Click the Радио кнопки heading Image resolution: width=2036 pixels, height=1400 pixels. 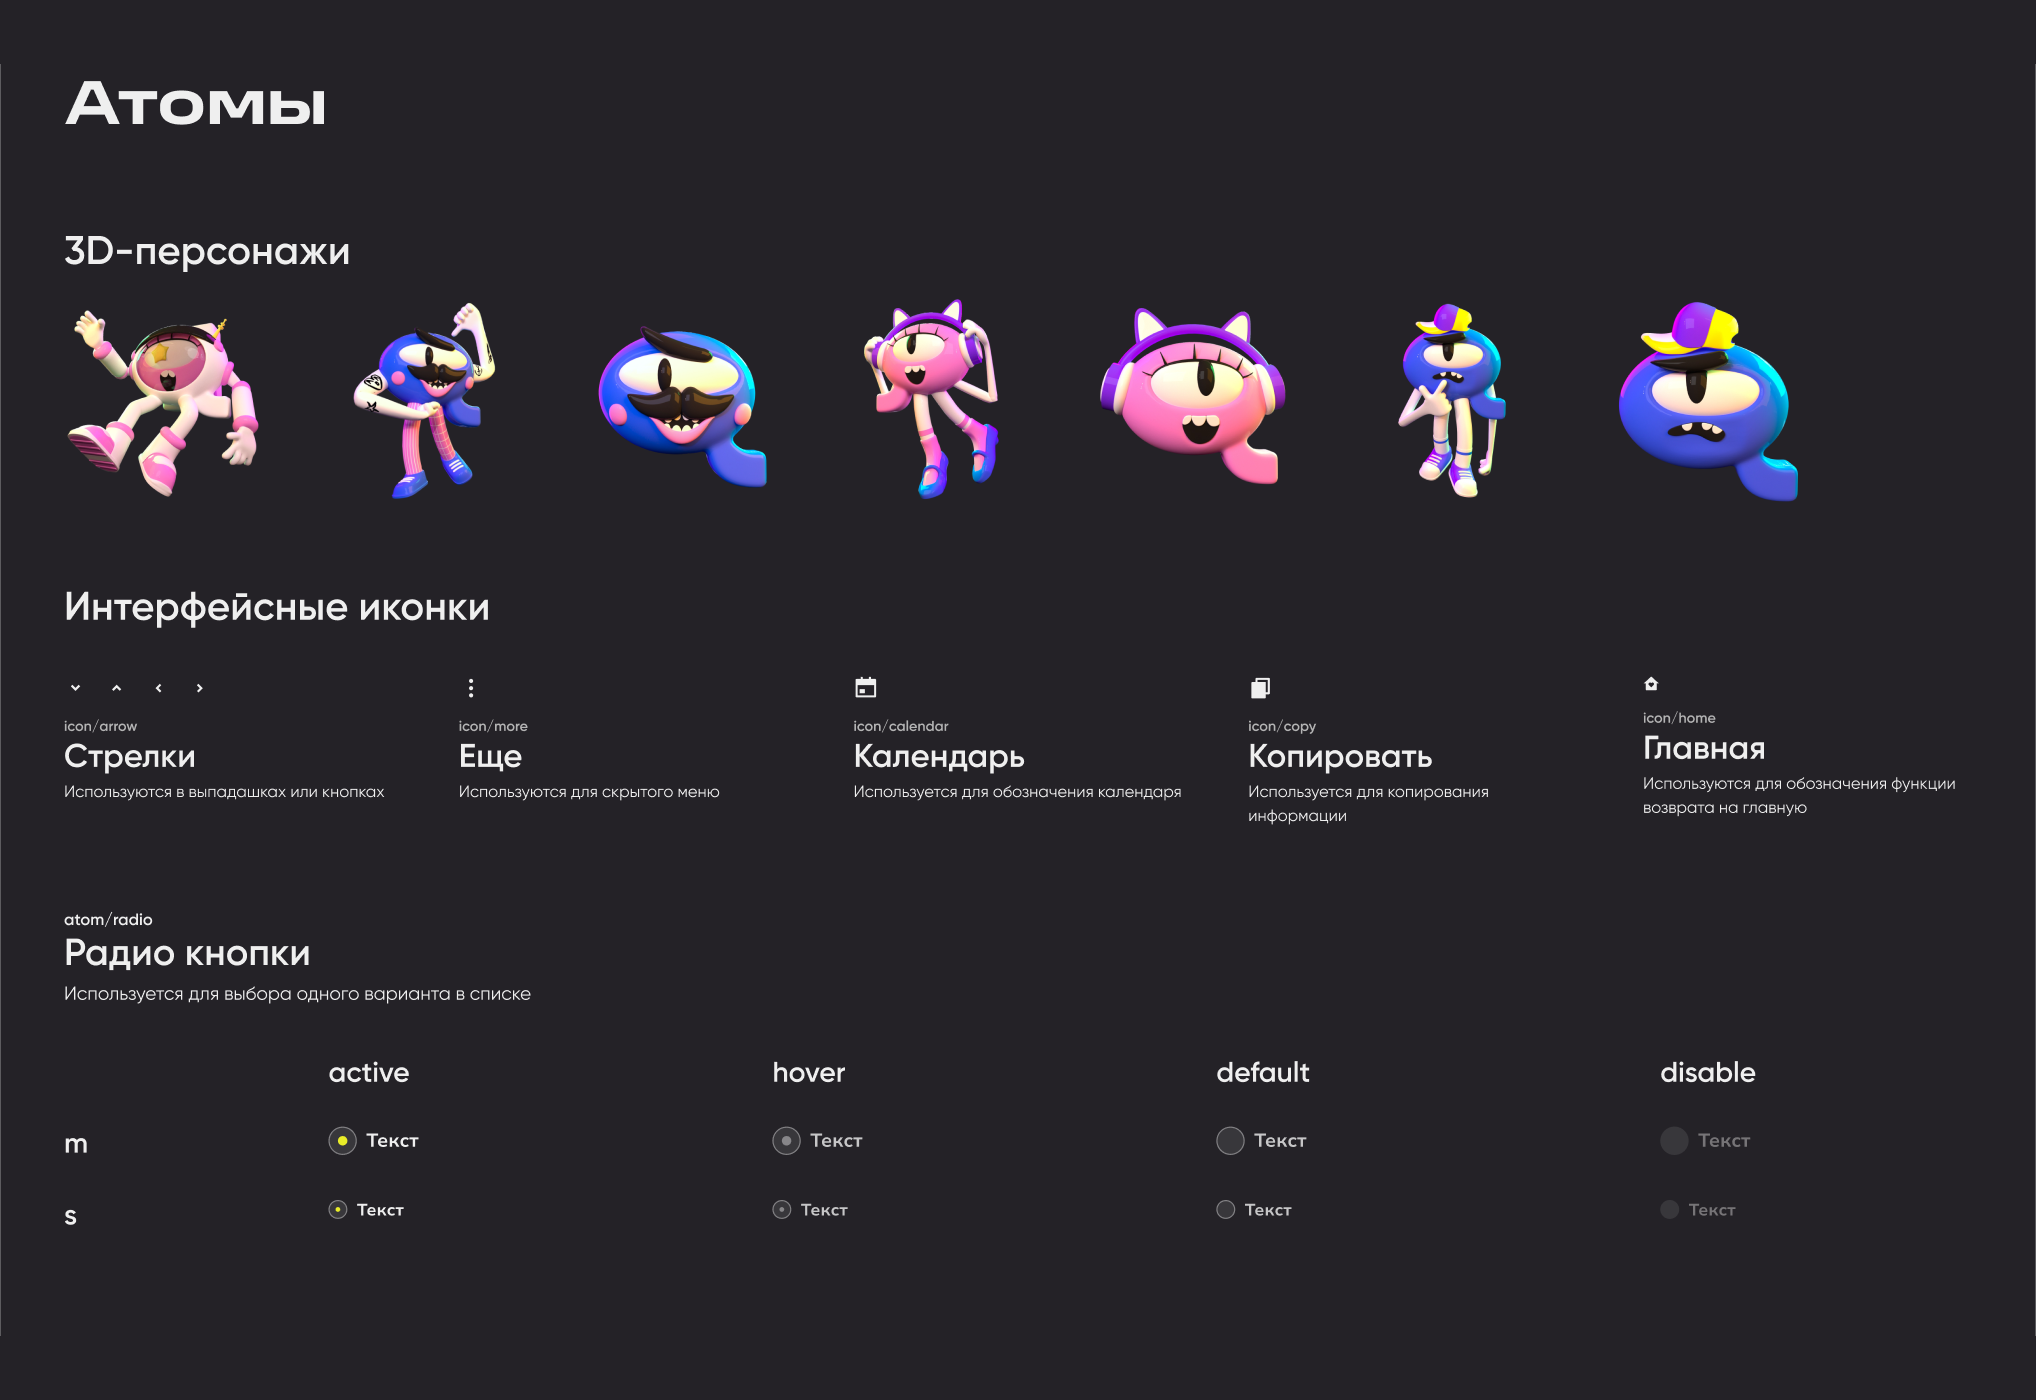tap(187, 953)
